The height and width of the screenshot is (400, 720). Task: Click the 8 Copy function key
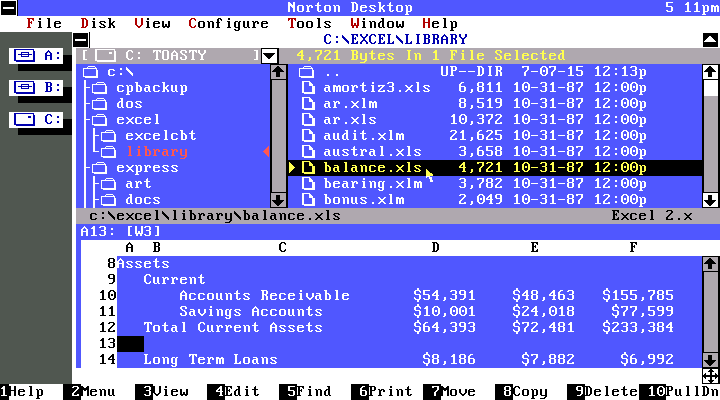[x=522, y=392]
